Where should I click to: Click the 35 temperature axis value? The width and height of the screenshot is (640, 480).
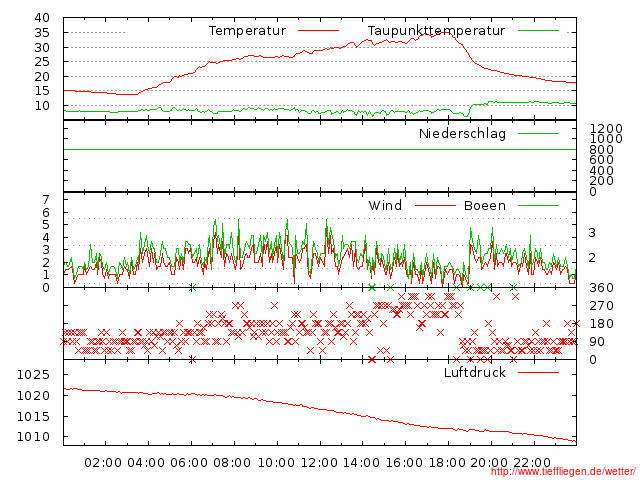(42, 33)
